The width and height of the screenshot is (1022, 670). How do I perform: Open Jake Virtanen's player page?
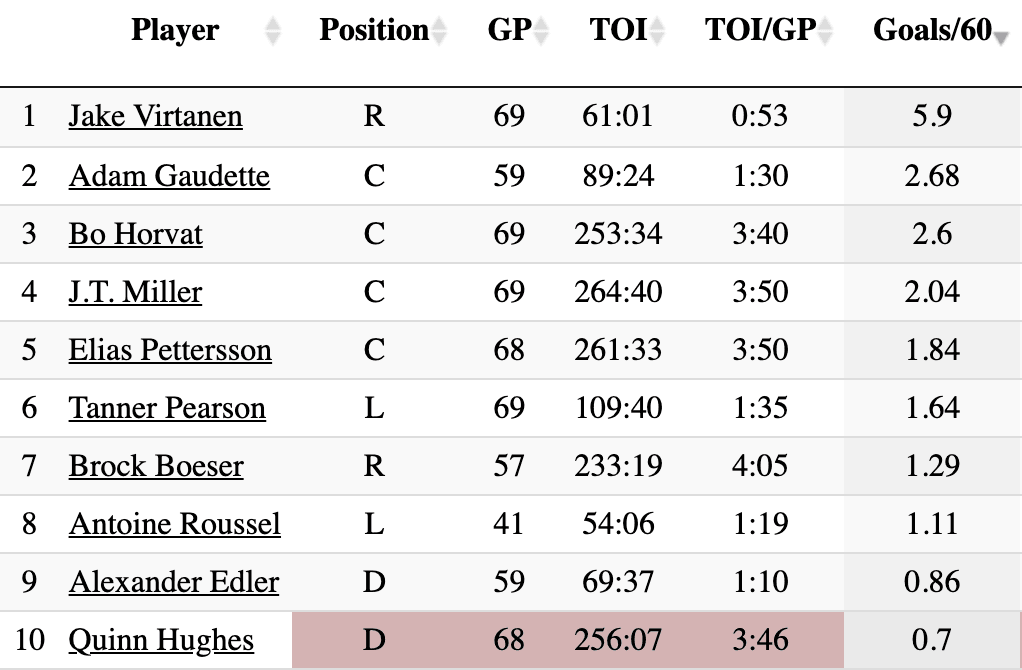[x=155, y=116]
